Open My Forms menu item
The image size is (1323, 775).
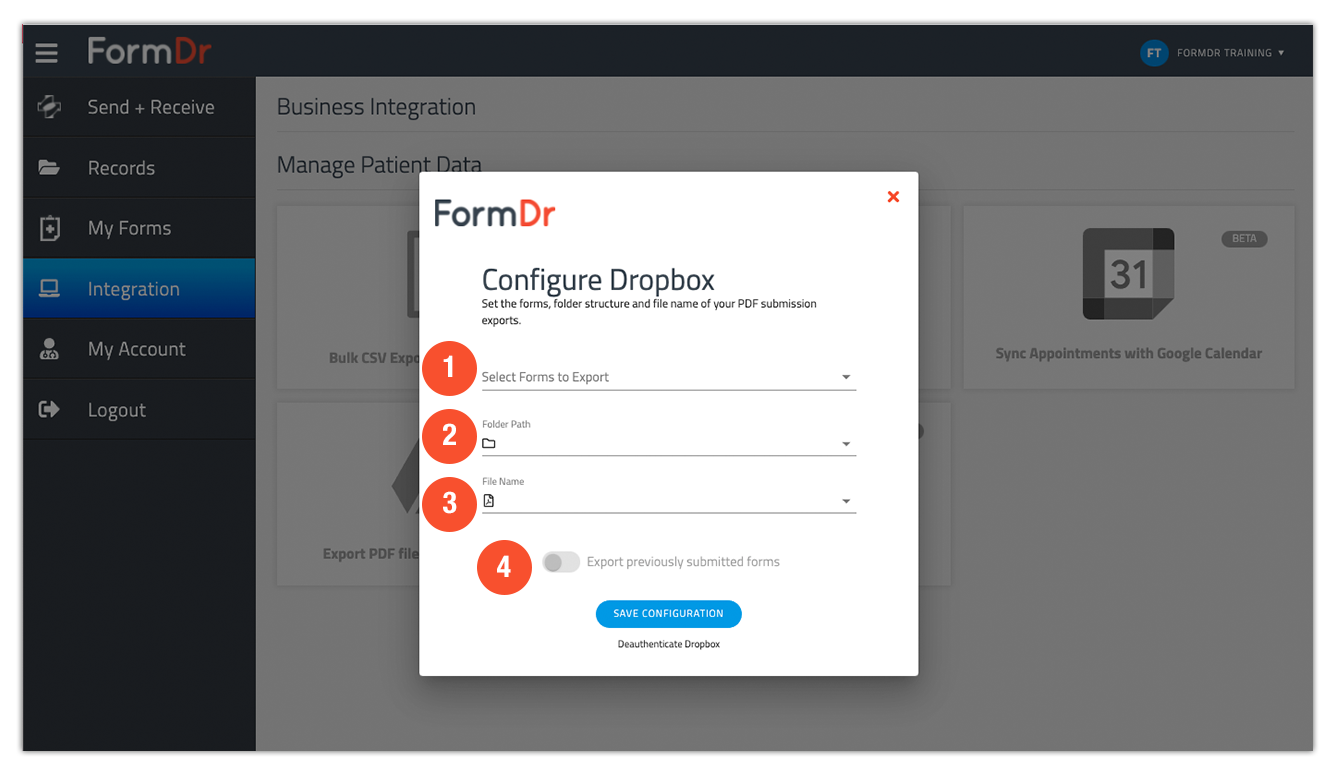pyautogui.click(x=139, y=228)
